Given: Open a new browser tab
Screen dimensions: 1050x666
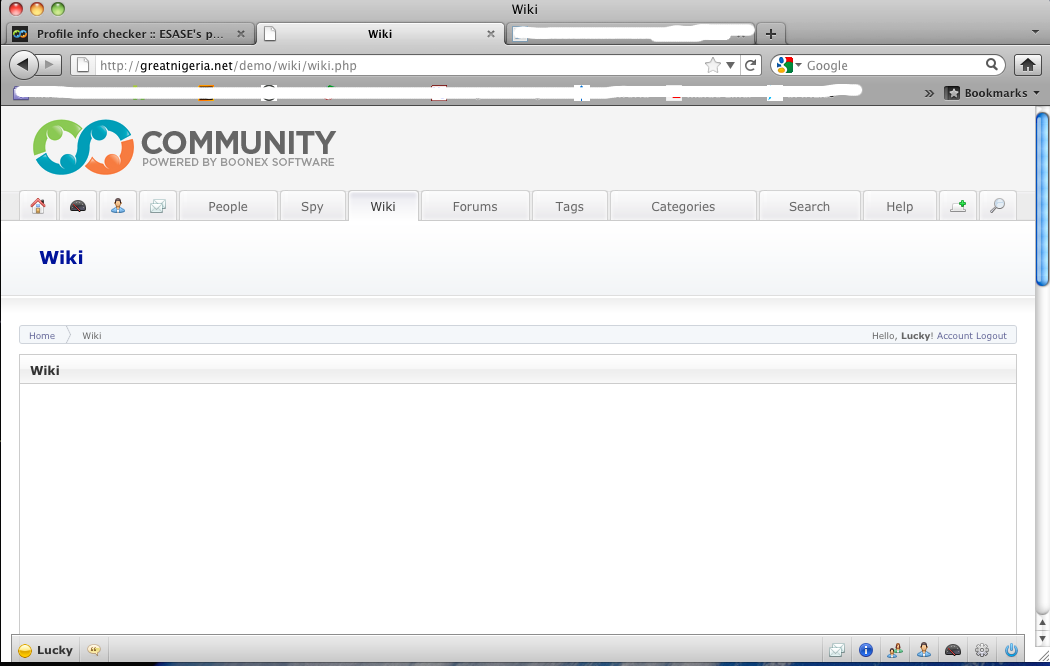Looking at the screenshot, I should click(771, 33).
